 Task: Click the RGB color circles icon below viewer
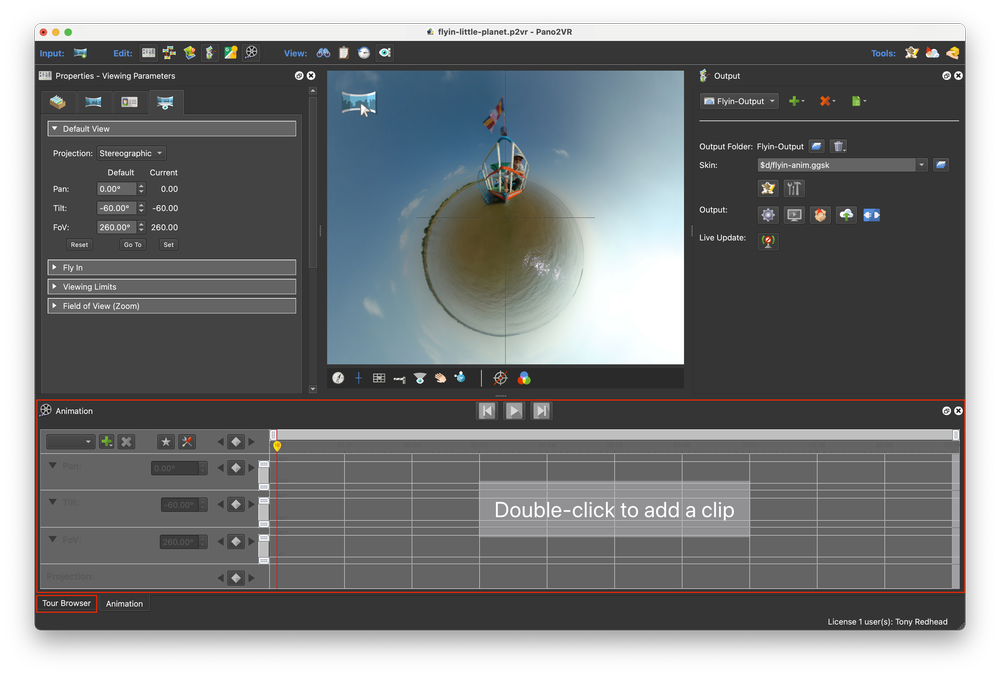pyautogui.click(x=524, y=378)
